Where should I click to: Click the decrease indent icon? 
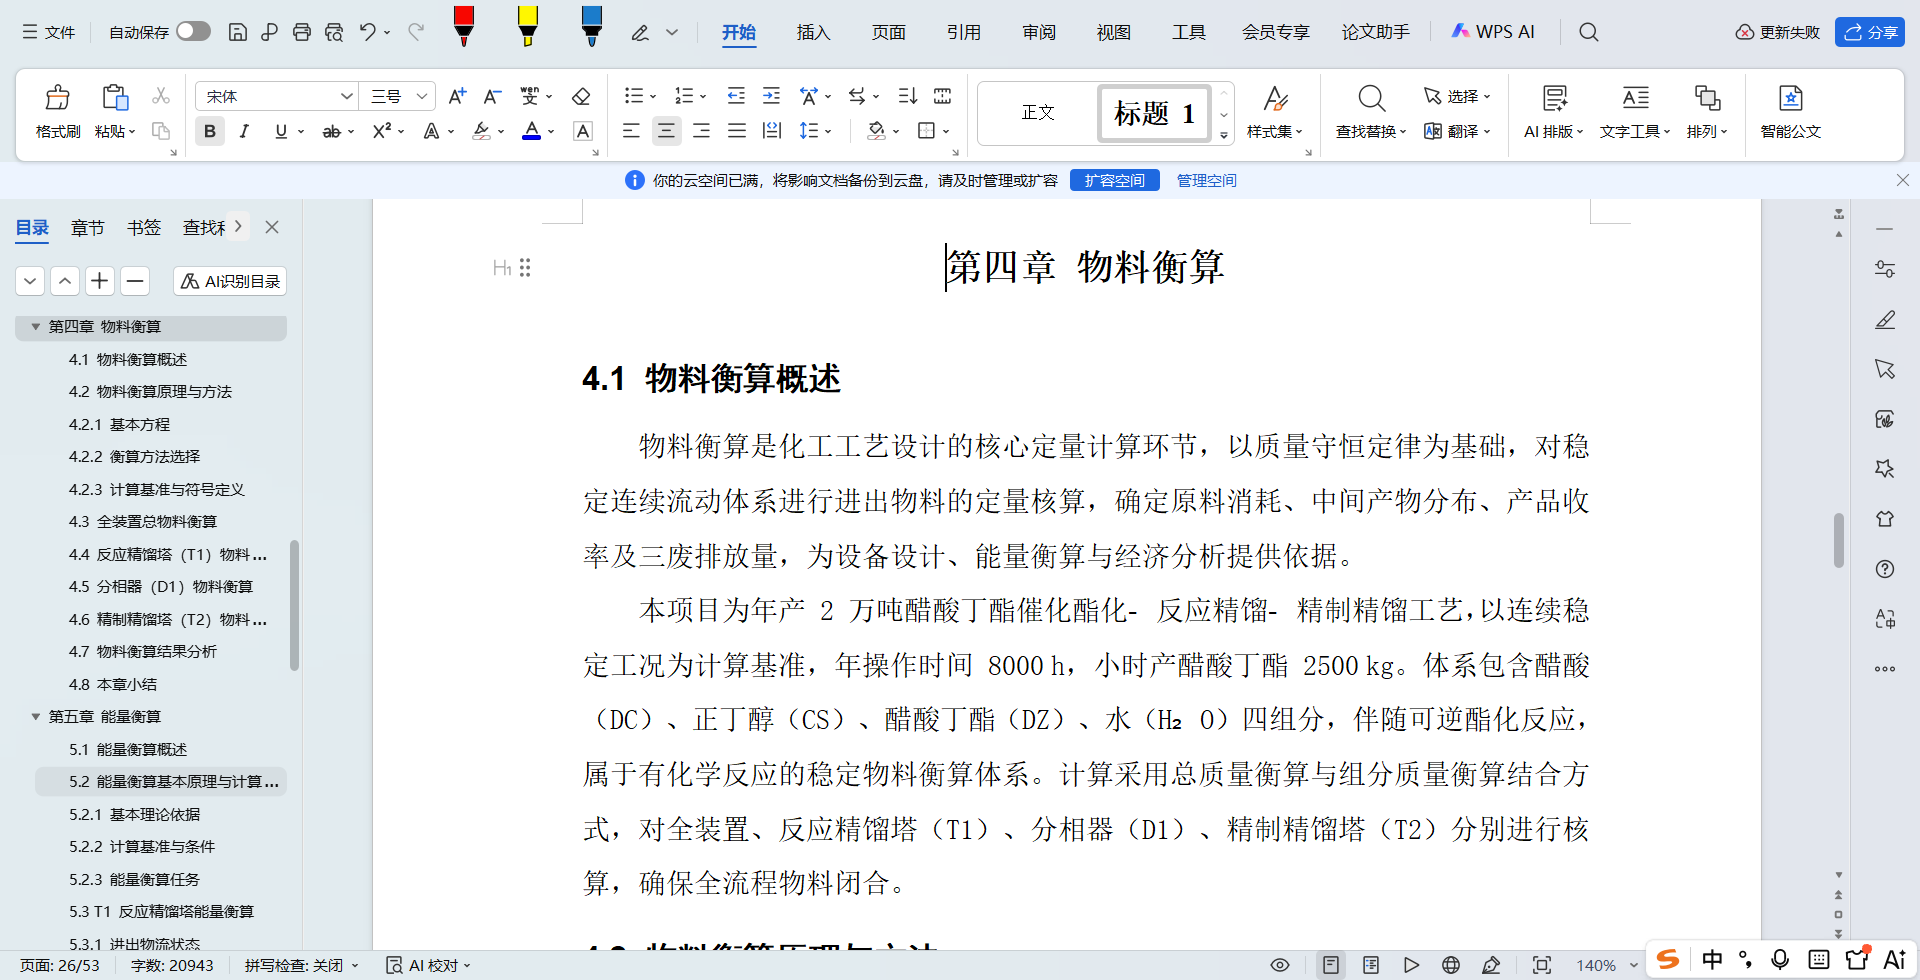[x=736, y=96]
